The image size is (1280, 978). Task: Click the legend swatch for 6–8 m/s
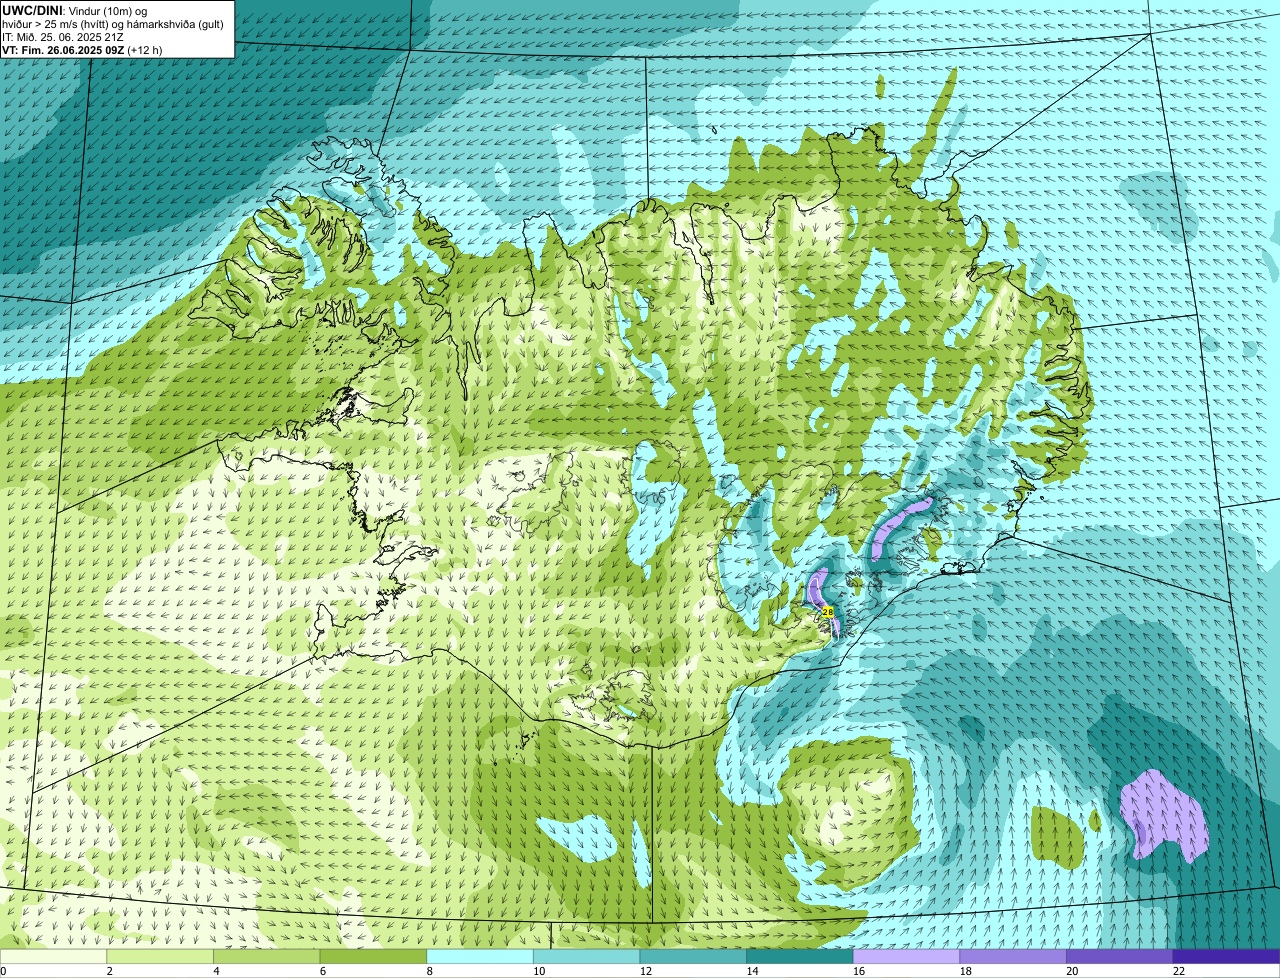click(373, 956)
